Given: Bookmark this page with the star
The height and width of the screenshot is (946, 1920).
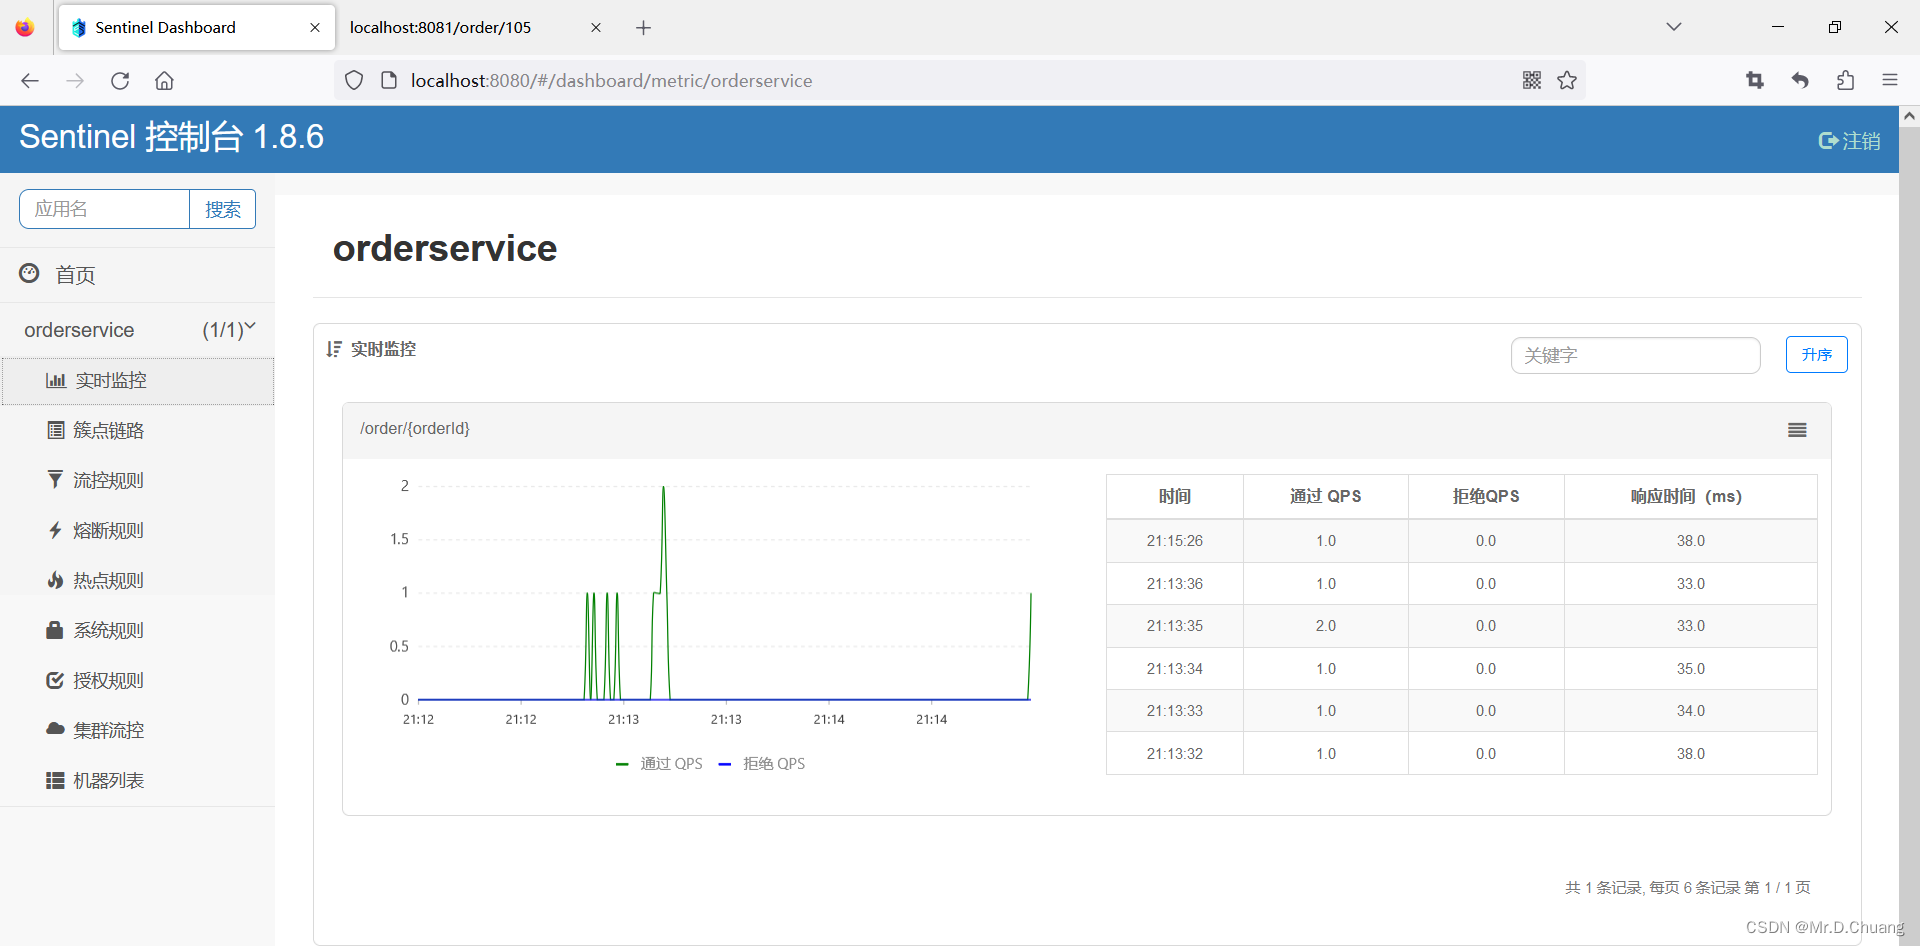Looking at the screenshot, I should point(1567,81).
